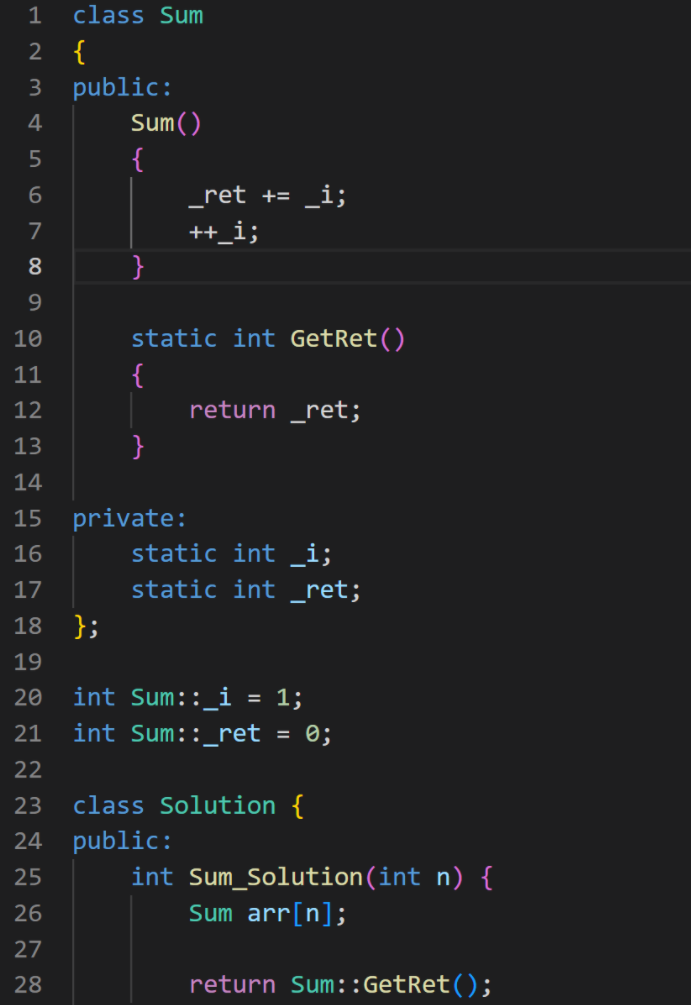Click the statement return _ret;

tap(274, 410)
